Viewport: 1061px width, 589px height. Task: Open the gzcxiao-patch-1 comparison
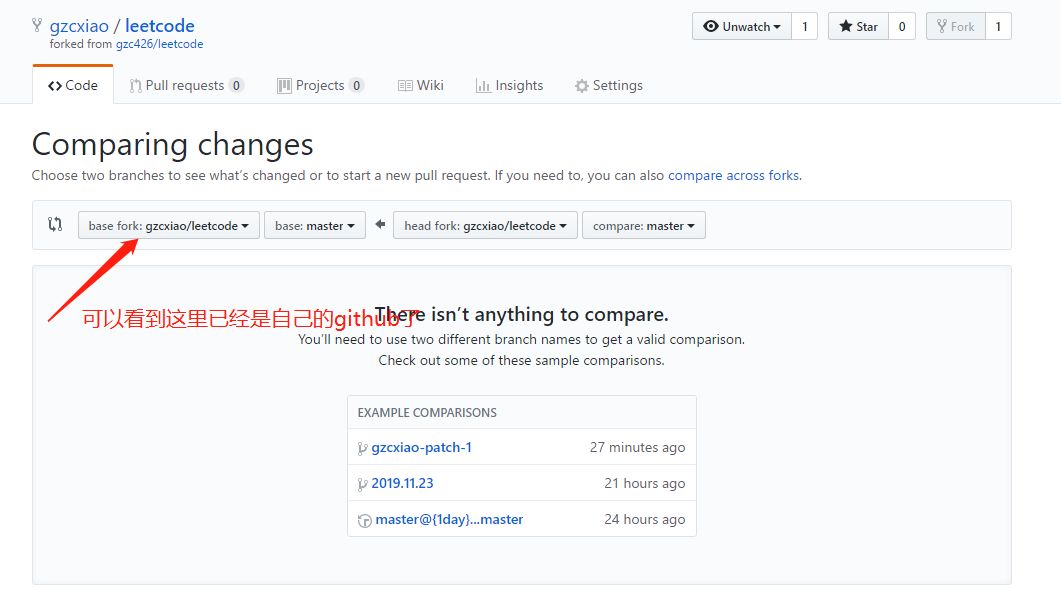422,448
